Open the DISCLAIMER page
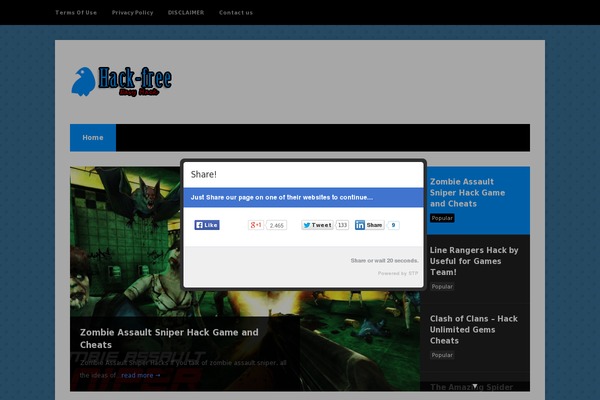This screenshot has height=400, width=600. (186, 13)
